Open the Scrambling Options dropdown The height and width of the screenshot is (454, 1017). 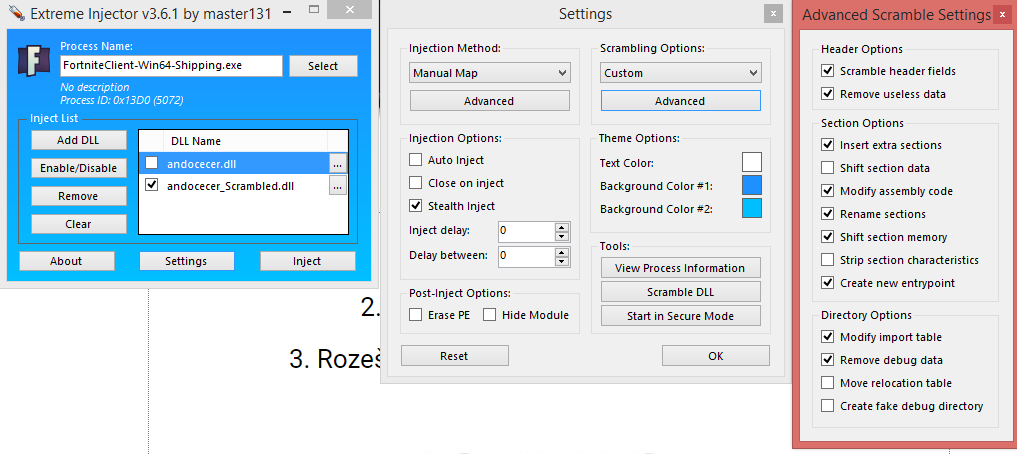coord(680,73)
